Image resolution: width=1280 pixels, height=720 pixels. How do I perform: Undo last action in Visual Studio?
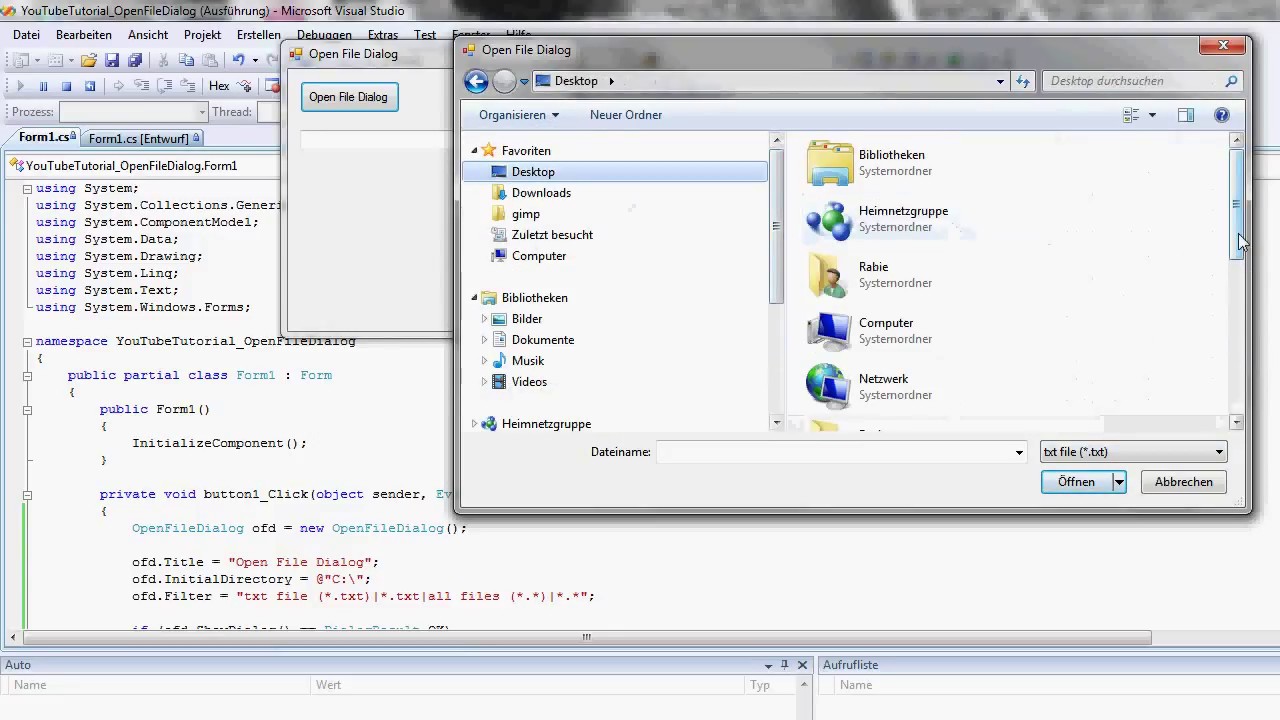tap(239, 60)
